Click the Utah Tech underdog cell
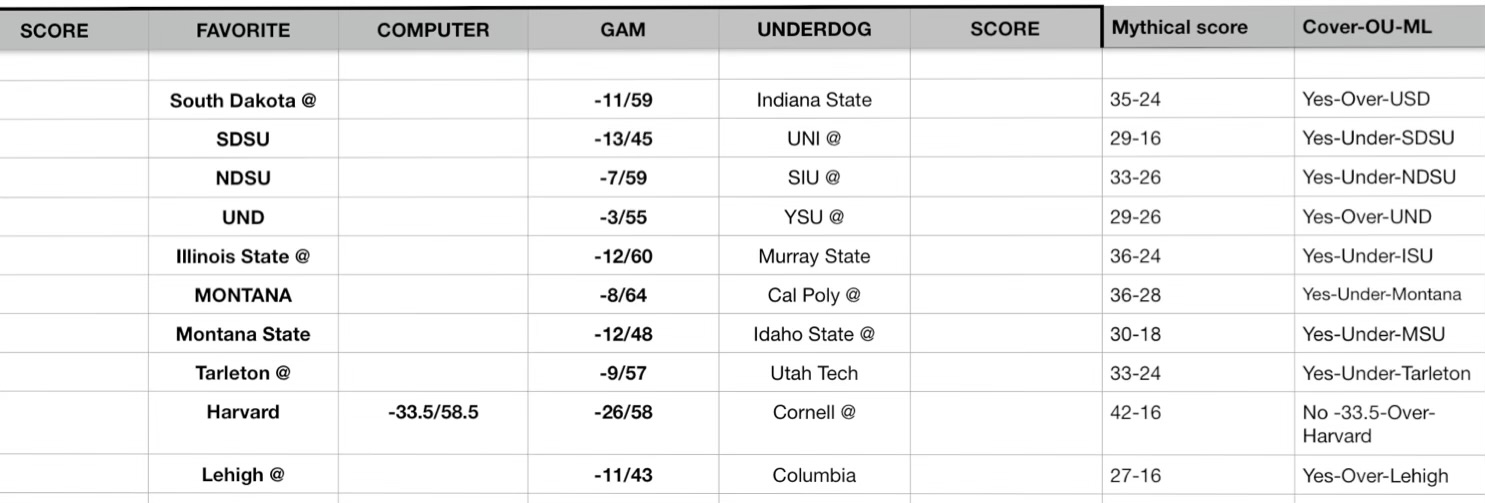This screenshot has height=503, width=1485. [813, 374]
